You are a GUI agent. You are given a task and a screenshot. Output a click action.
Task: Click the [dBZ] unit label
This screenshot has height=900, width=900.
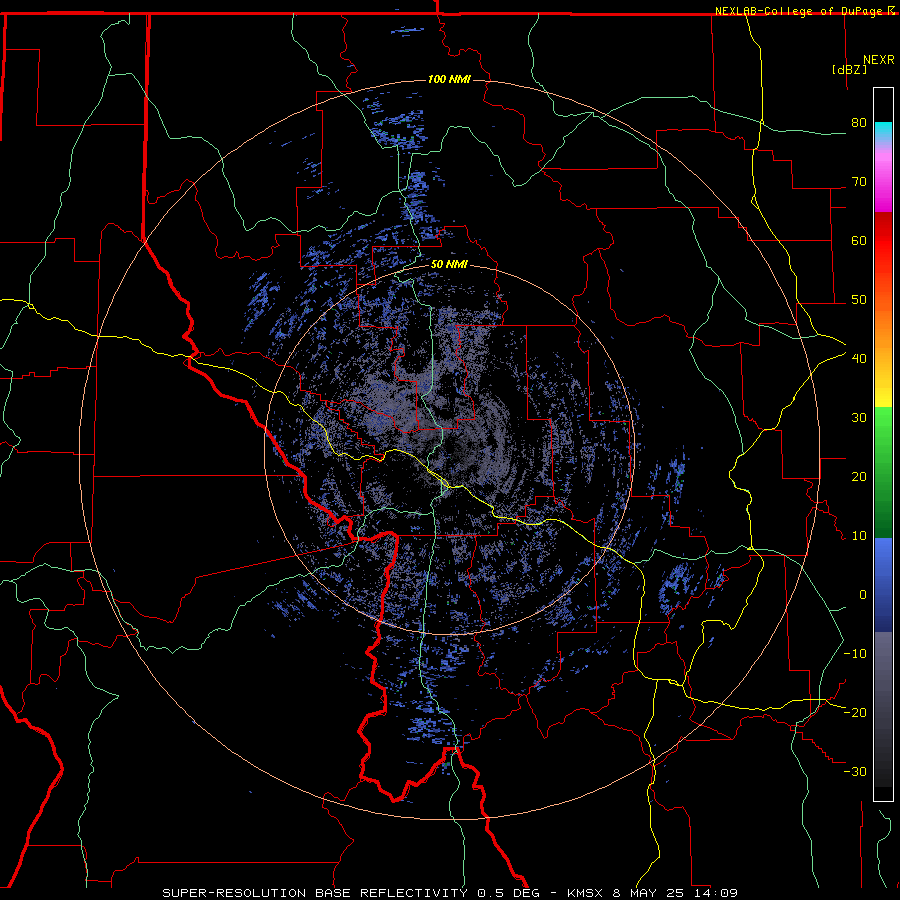pos(849,69)
